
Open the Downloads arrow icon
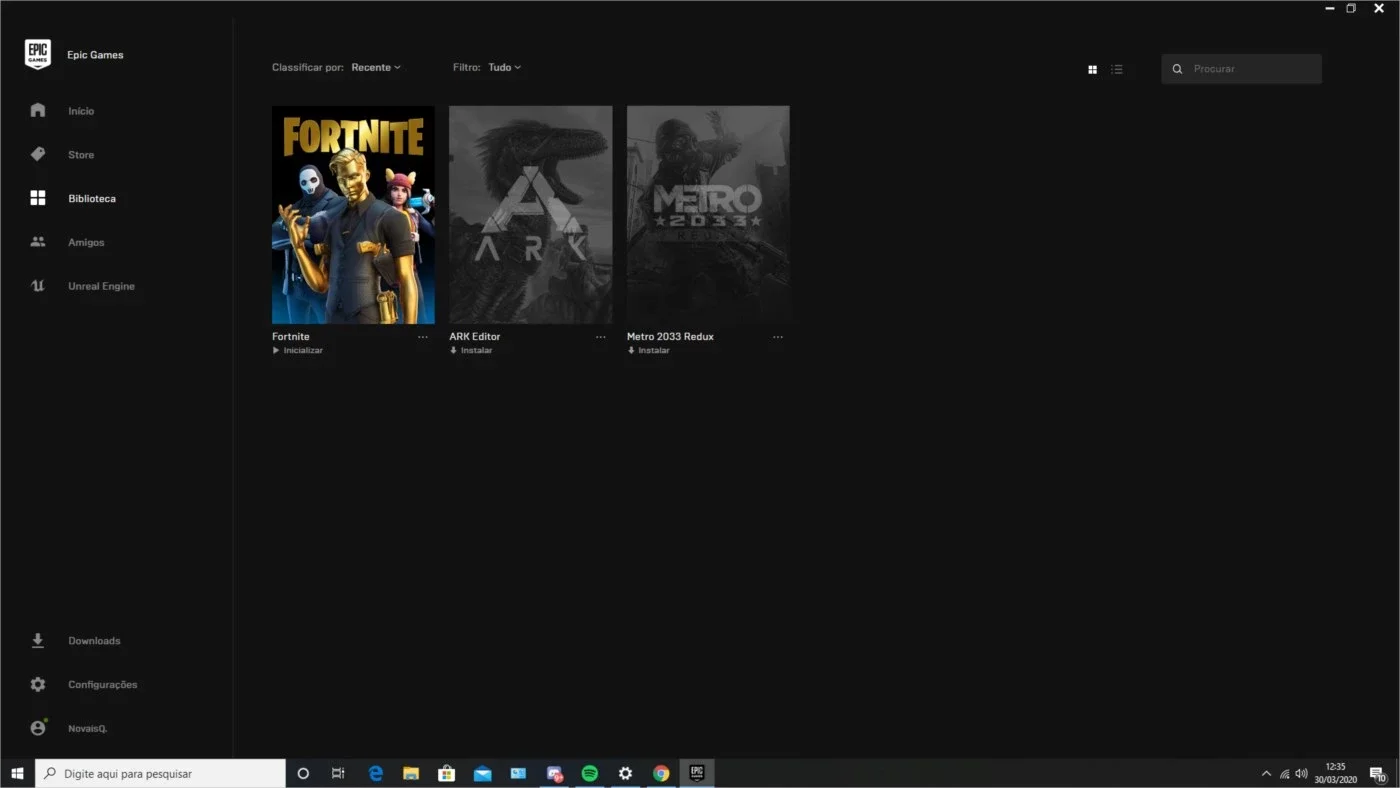[x=38, y=641]
